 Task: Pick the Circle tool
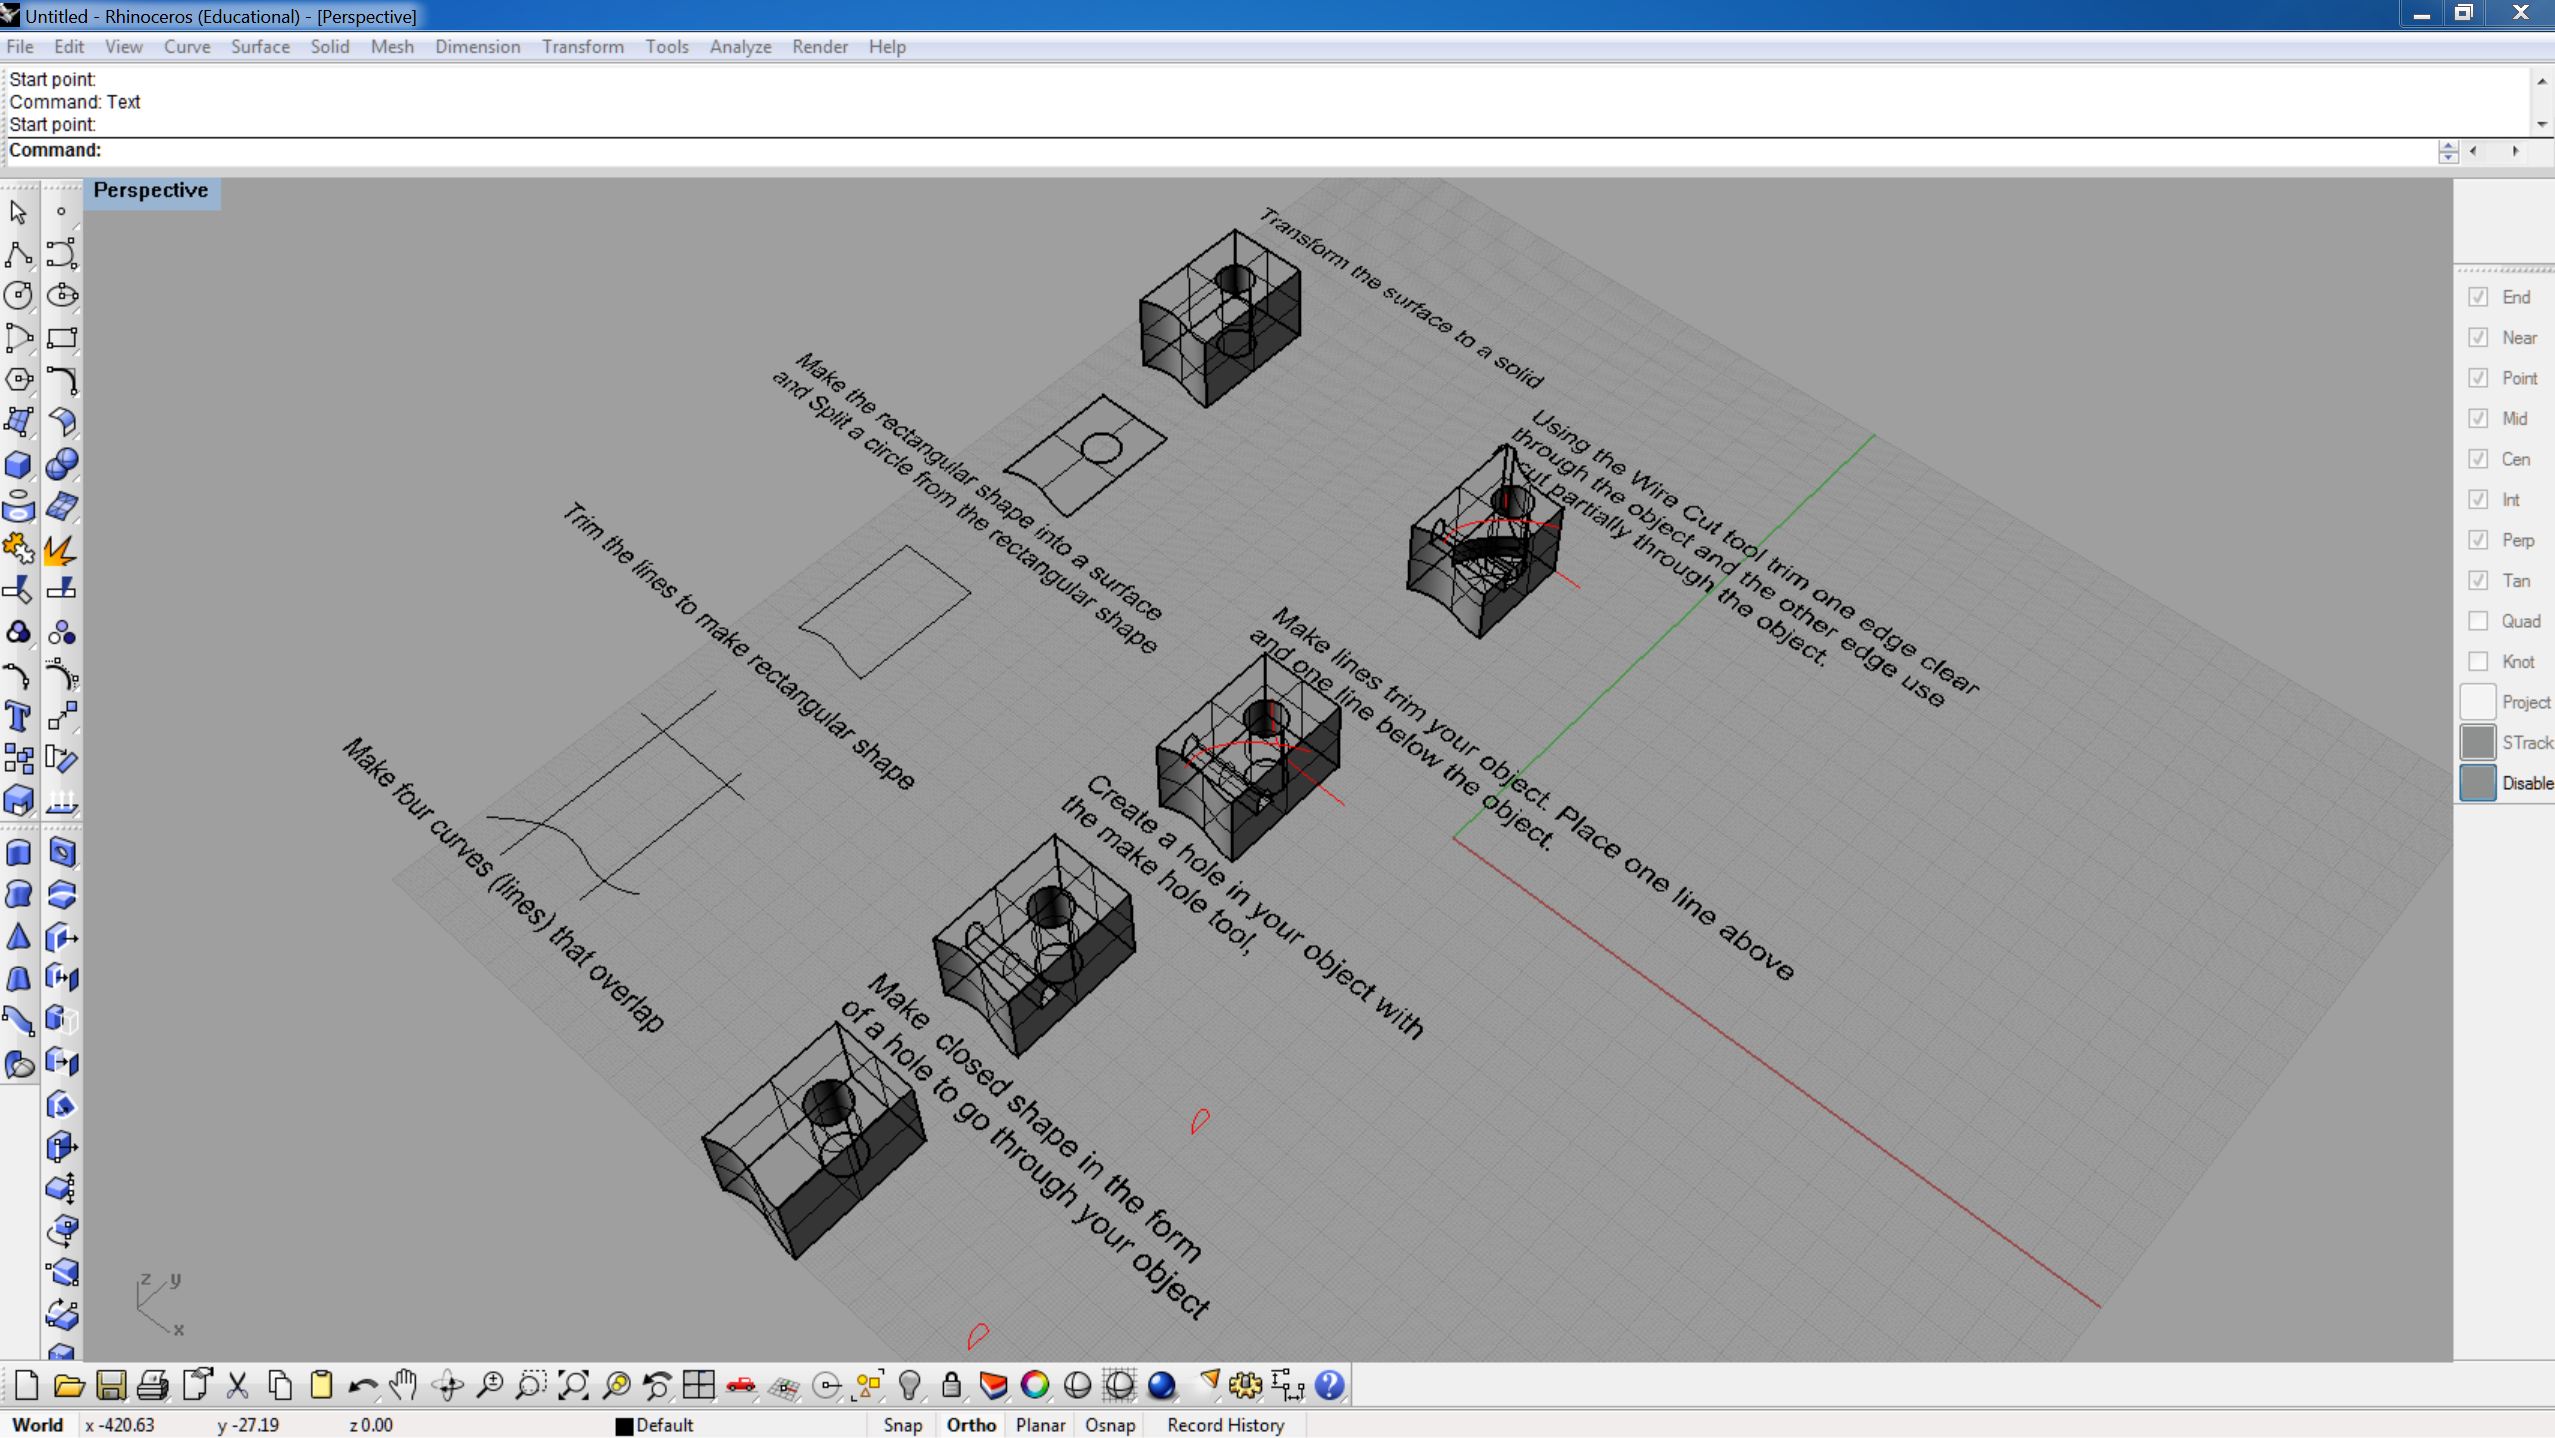18,296
